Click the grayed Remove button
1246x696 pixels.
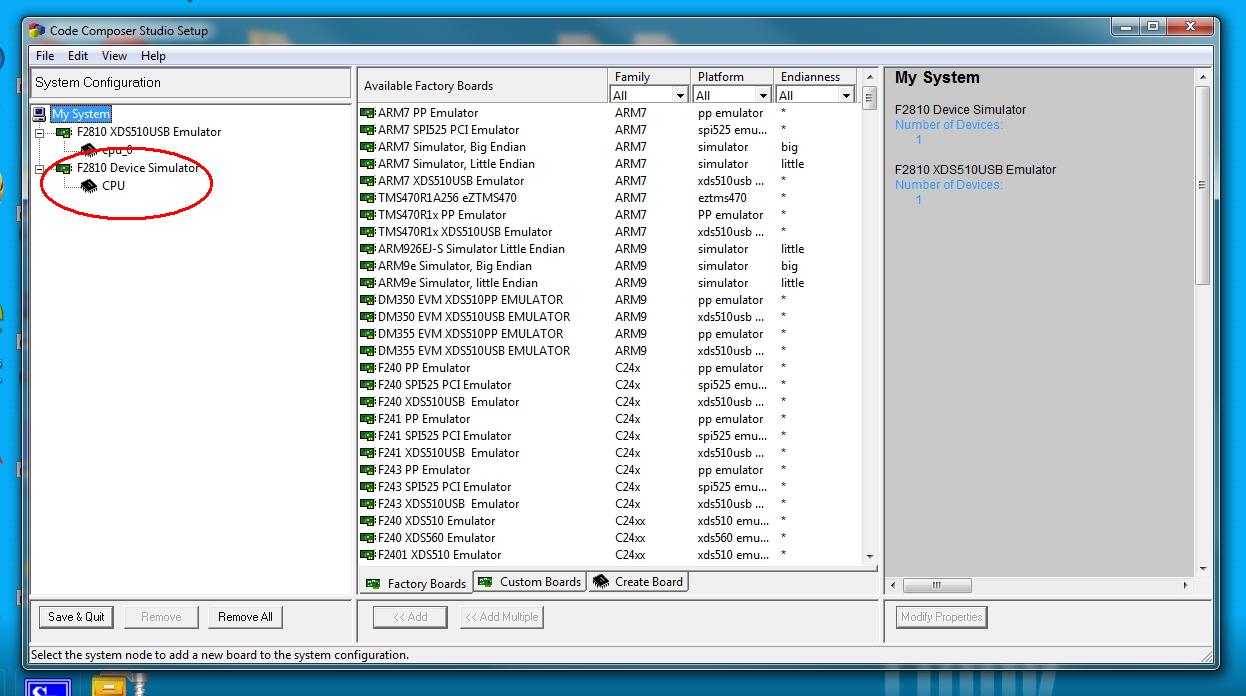[x=161, y=617]
